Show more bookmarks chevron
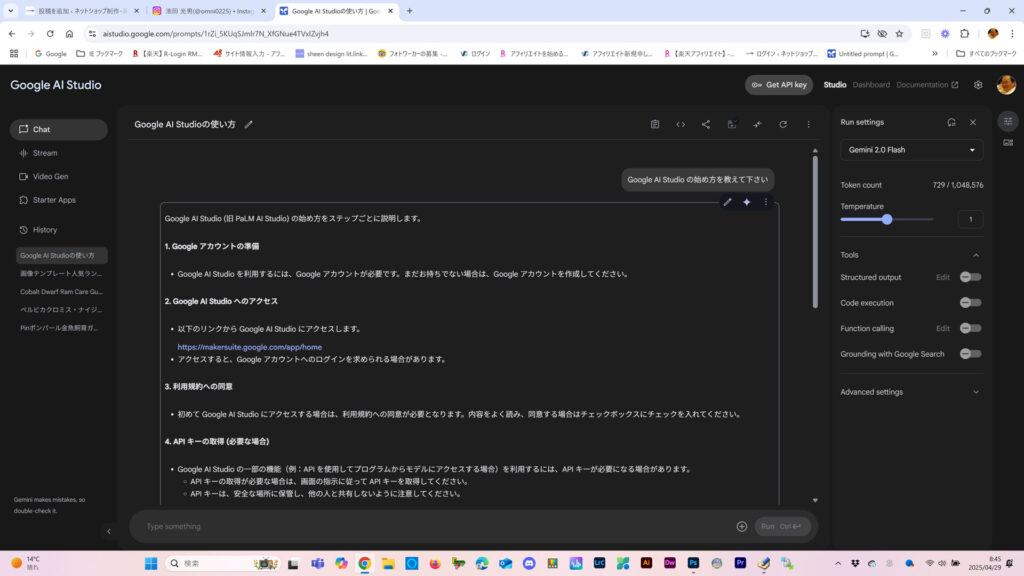 point(935,54)
